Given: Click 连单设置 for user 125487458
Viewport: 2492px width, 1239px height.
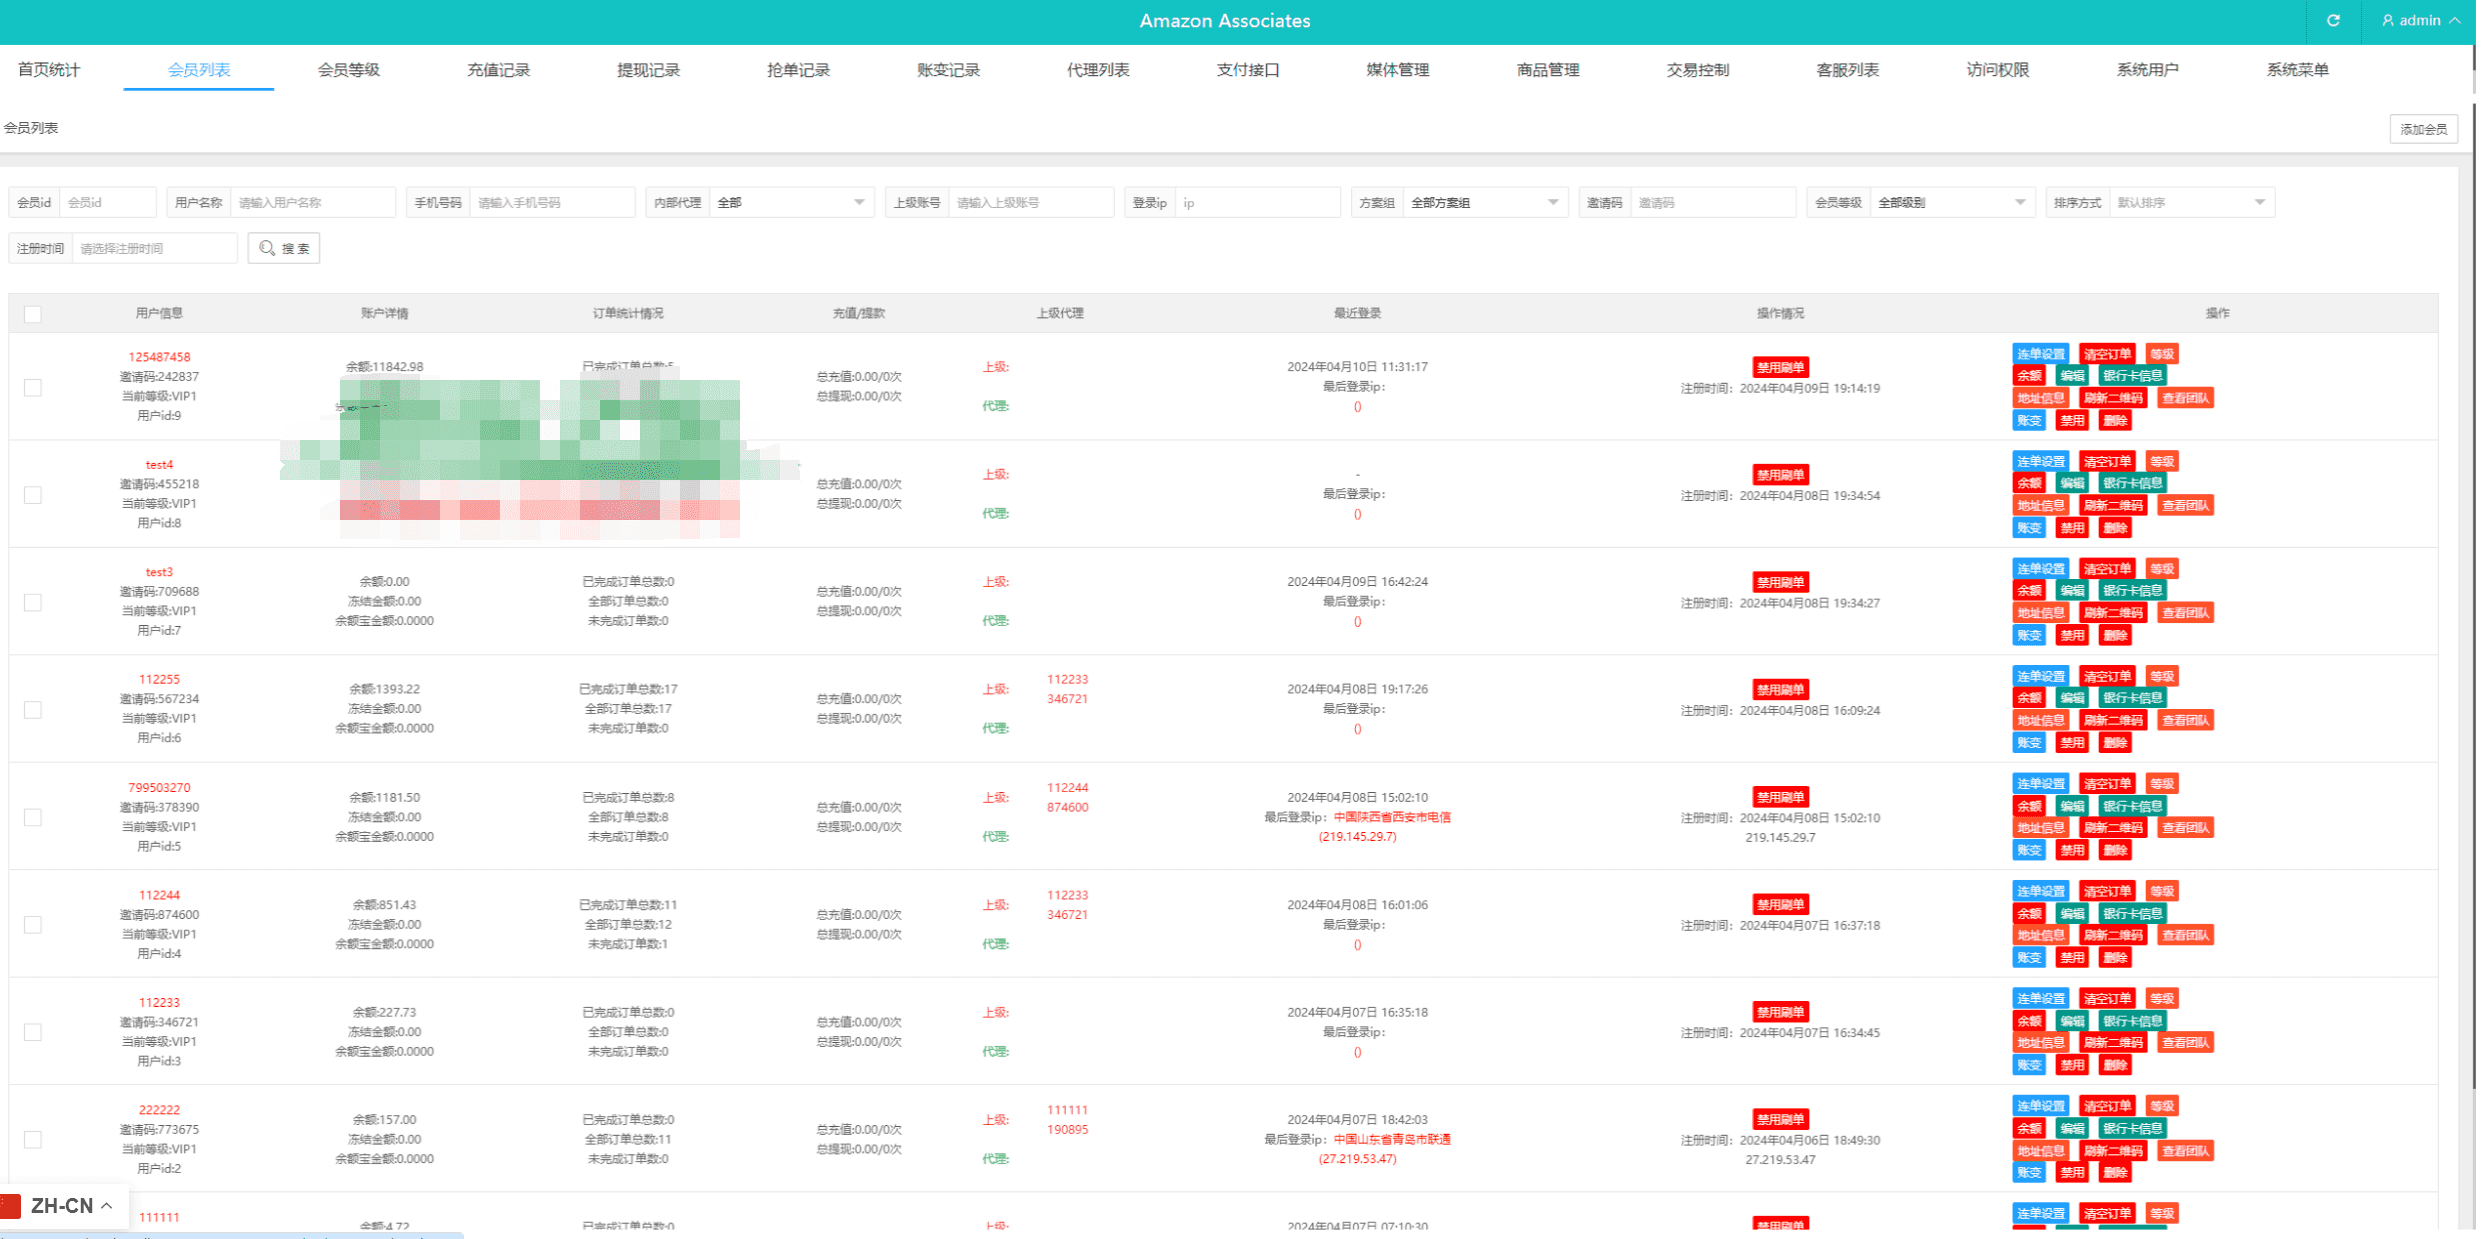Looking at the screenshot, I should tap(2039, 354).
